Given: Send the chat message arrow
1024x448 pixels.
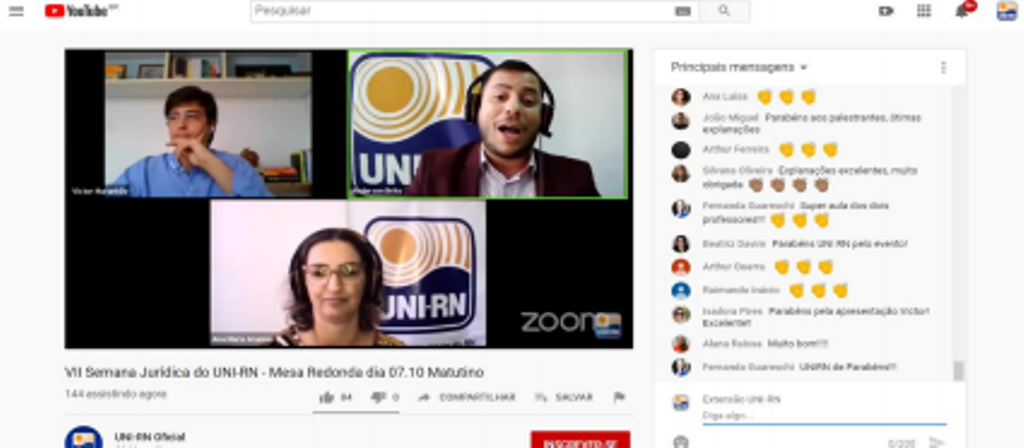Looking at the screenshot, I should (936, 443).
